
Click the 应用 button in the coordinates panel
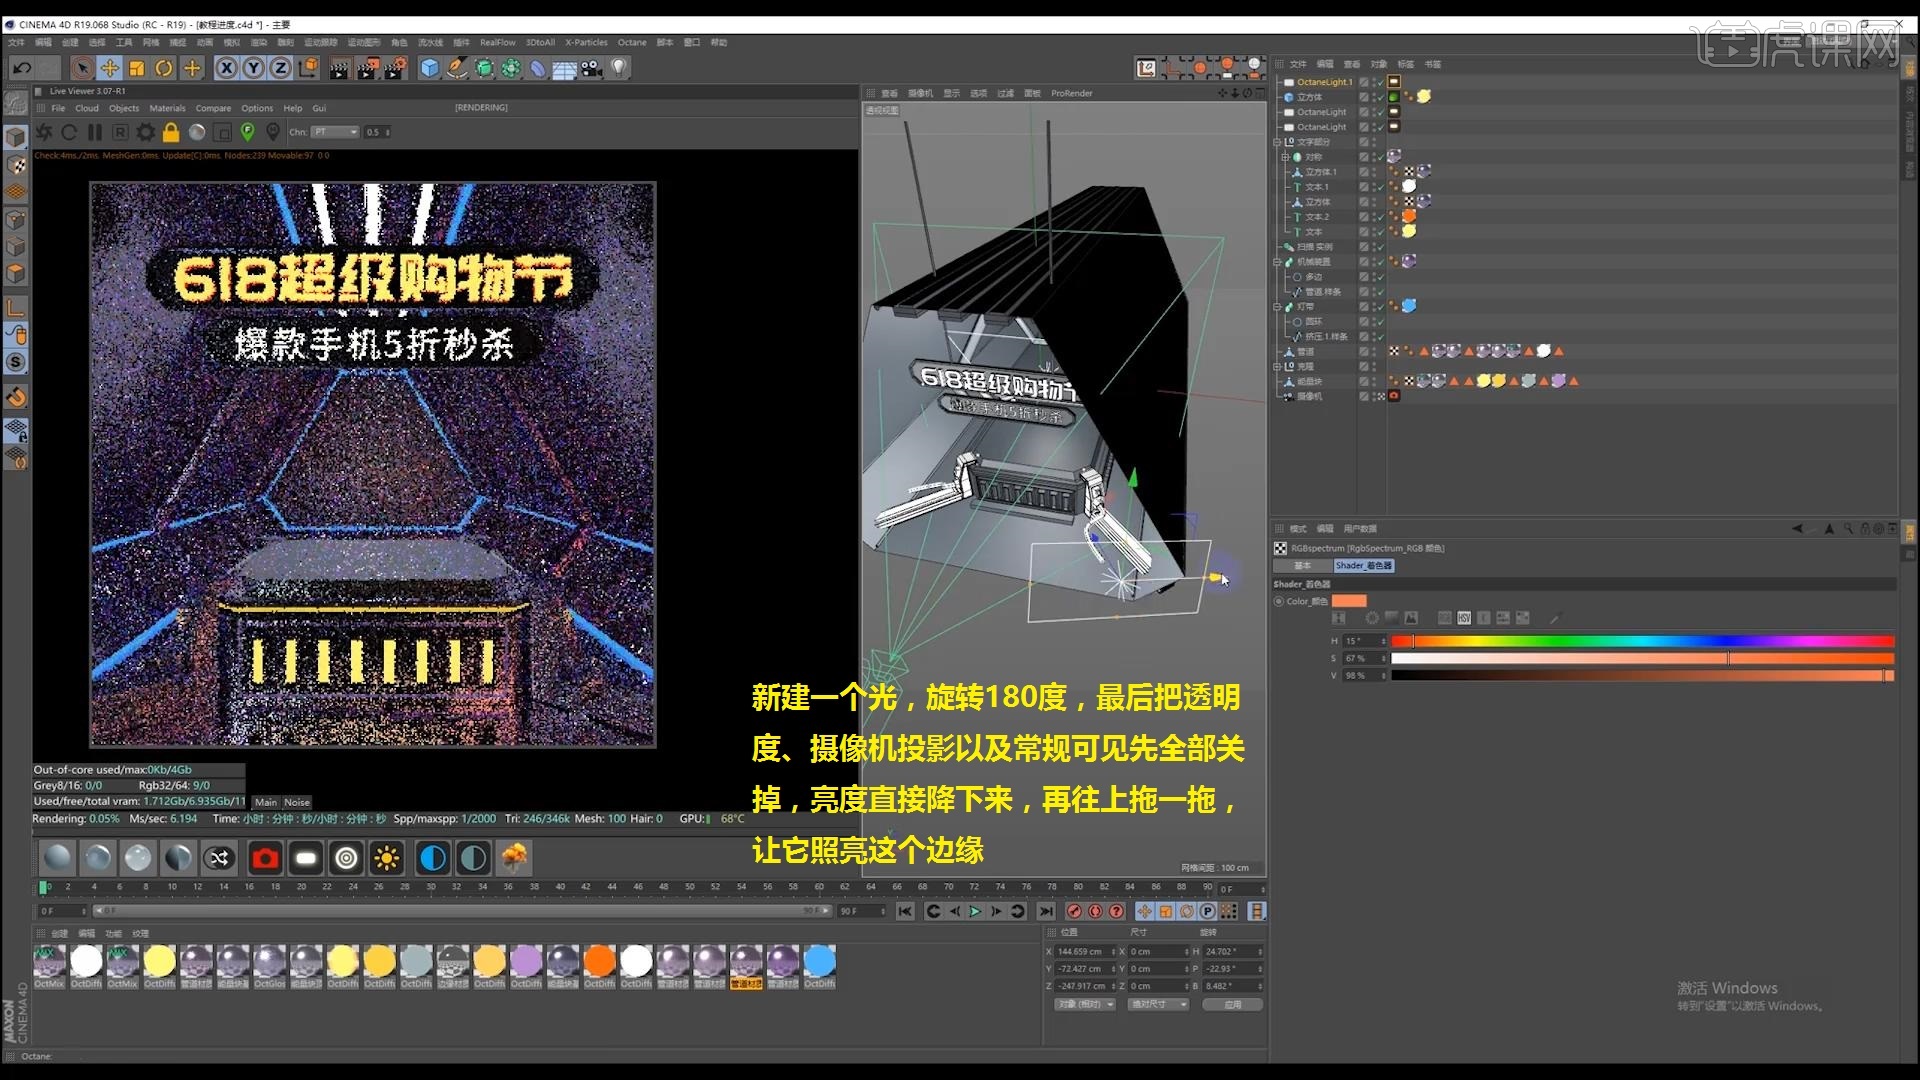point(1234,1004)
